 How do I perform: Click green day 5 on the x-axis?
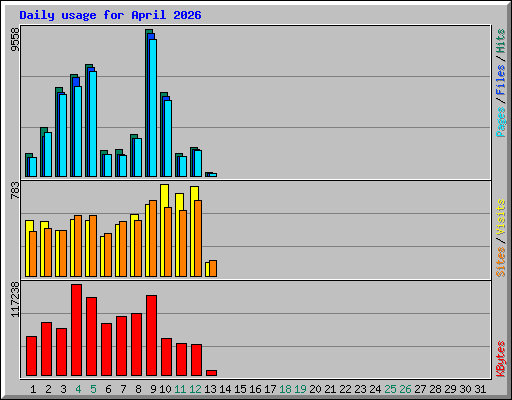click(93, 389)
